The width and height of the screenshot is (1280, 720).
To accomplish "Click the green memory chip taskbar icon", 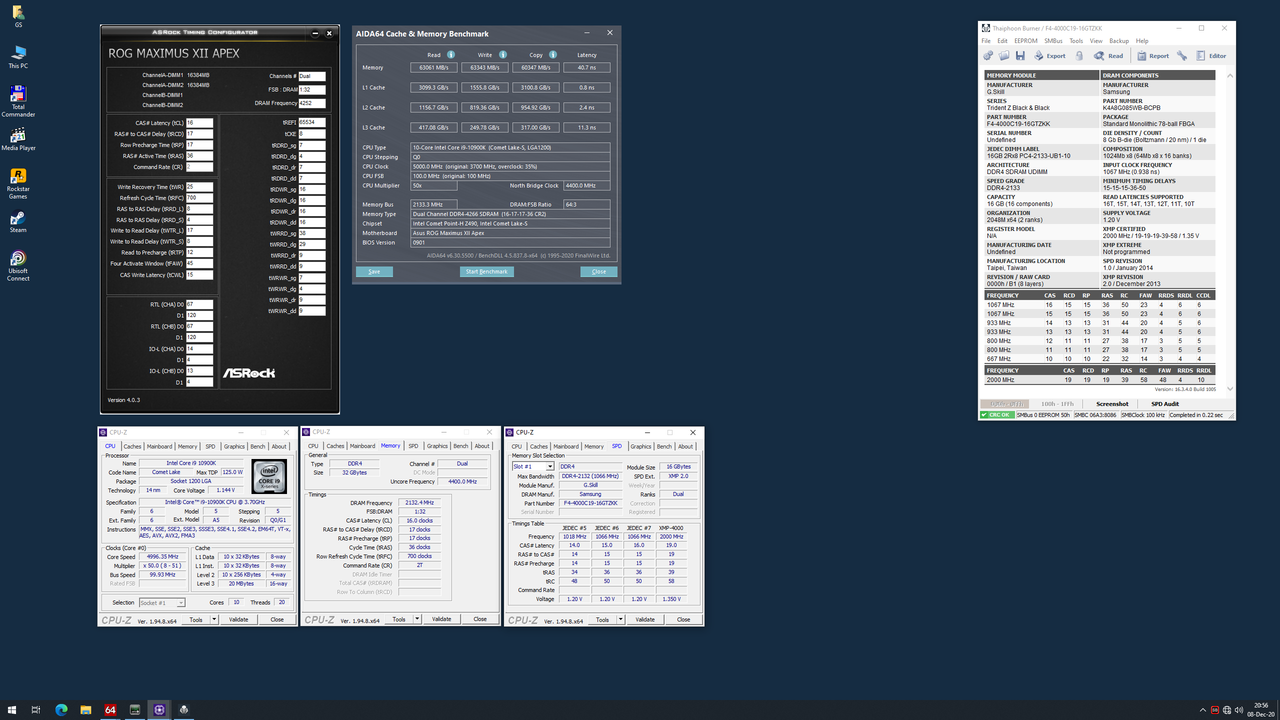I will coord(135,710).
